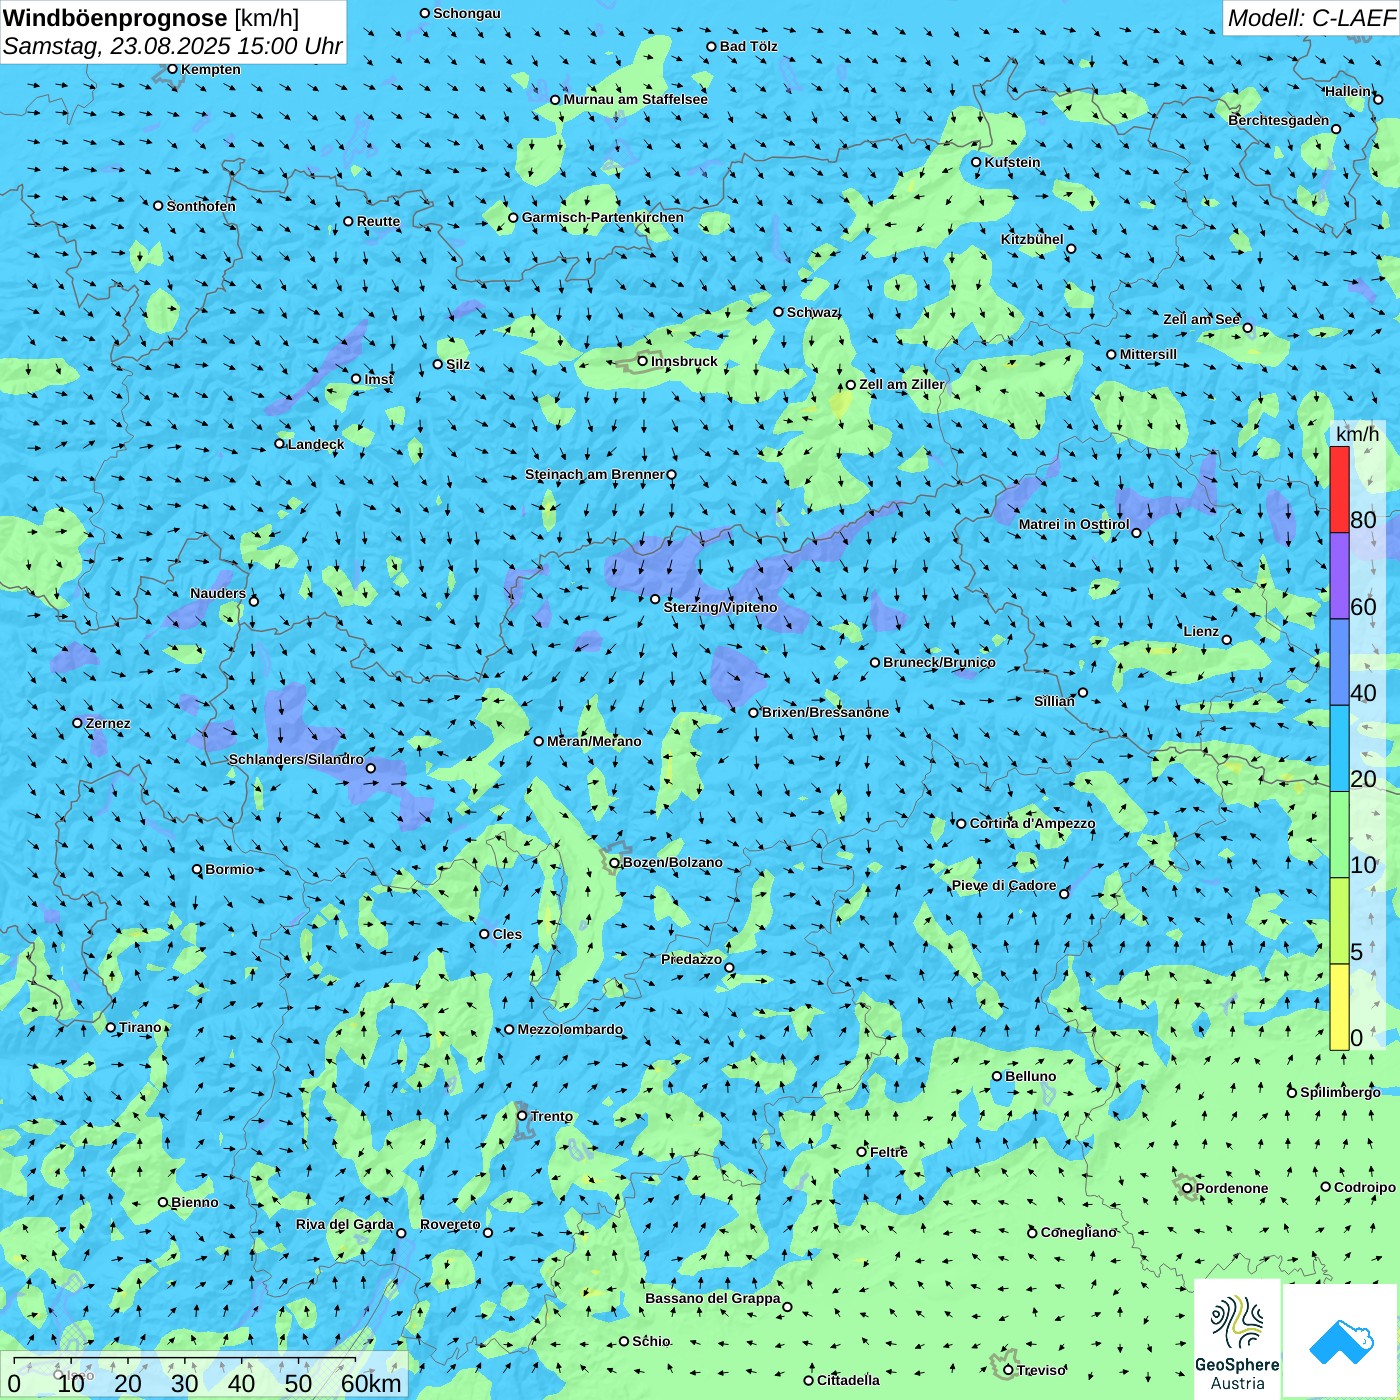1400x1400 pixels.
Task: Click the 'Modell: C-LAEF' label
Action: [1310, 18]
